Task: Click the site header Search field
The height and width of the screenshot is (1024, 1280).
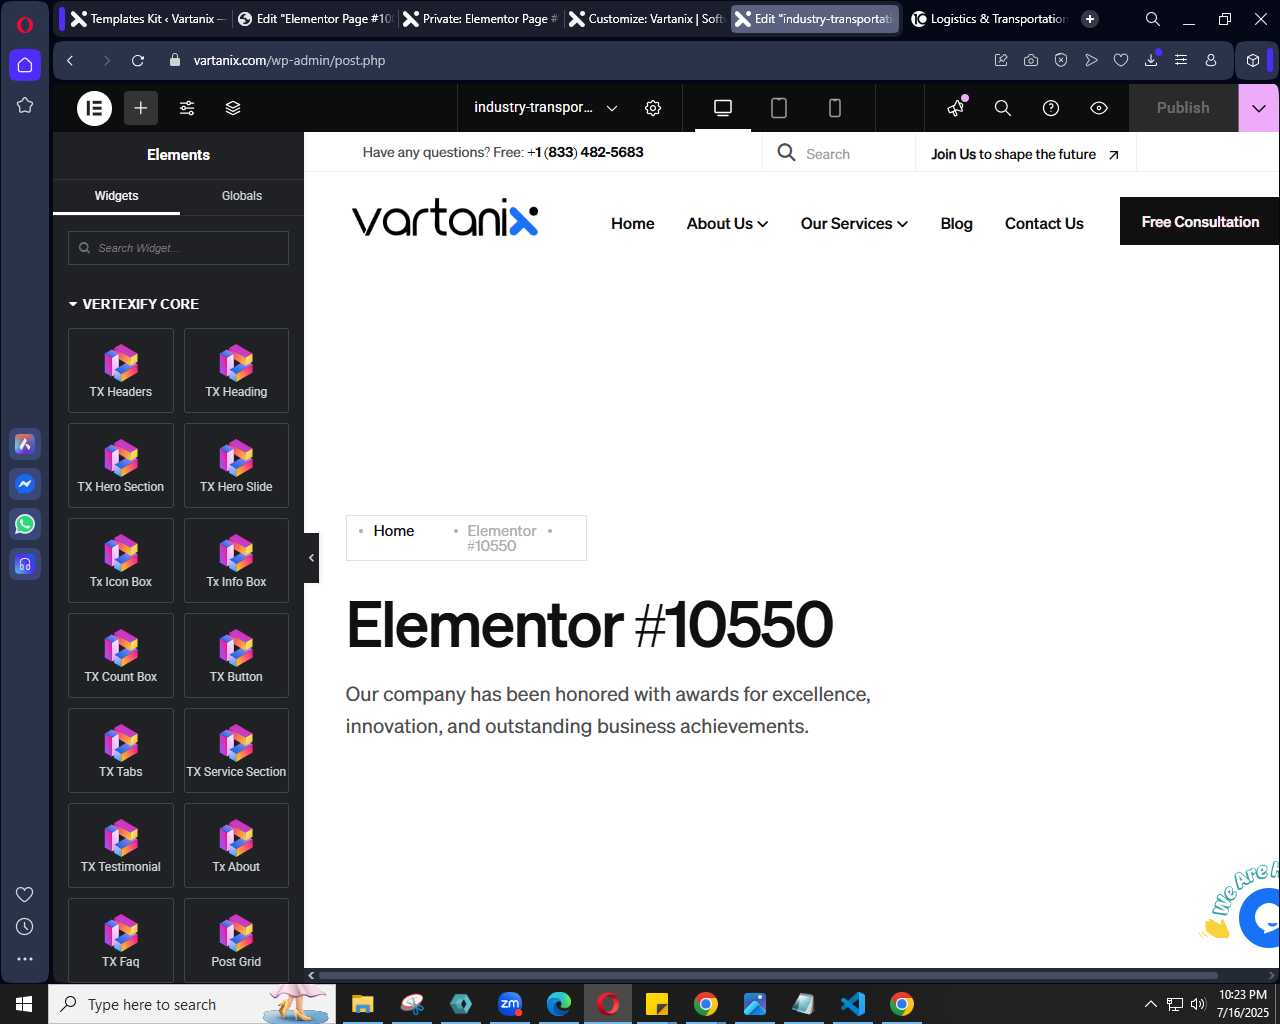Action: tap(839, 153)
